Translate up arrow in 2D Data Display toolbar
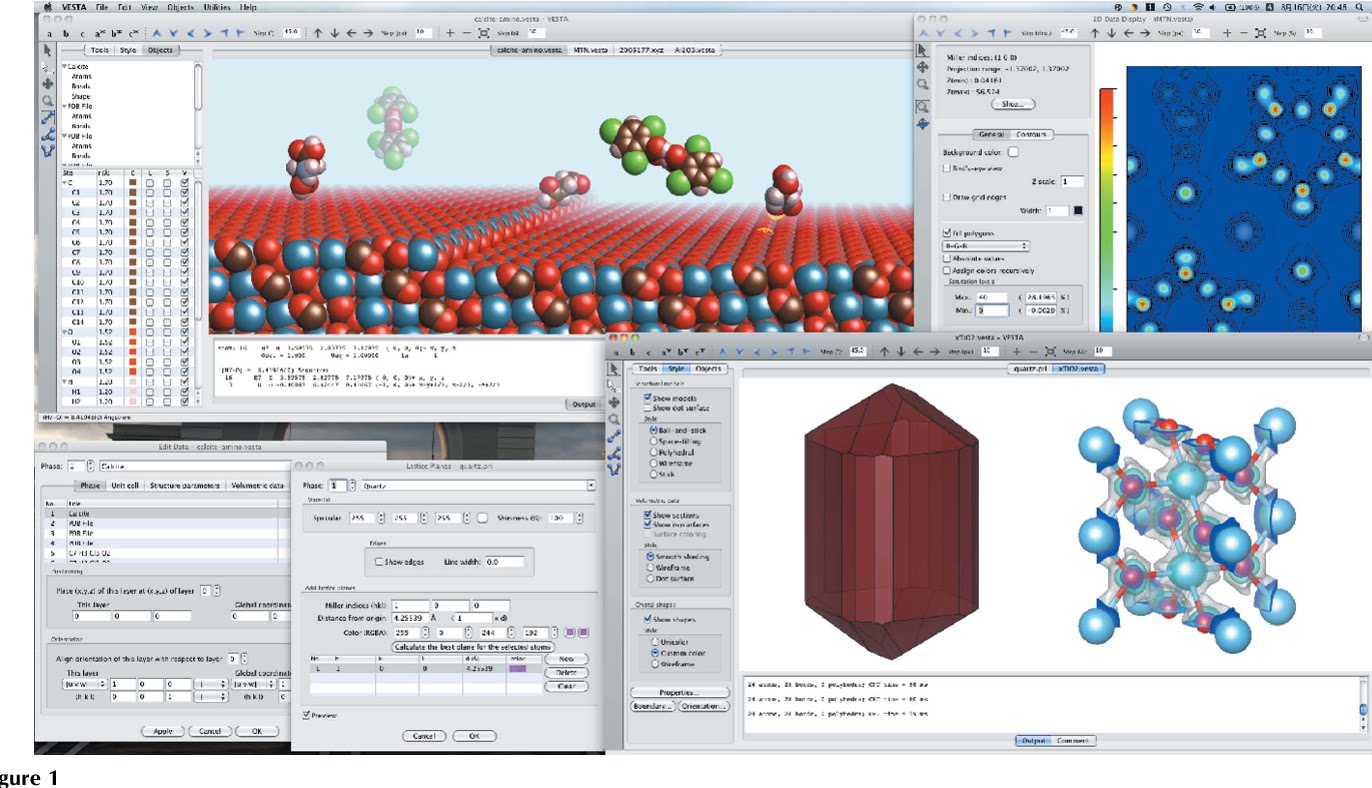The image size is (1372, 788). (x=1095, y=32)
